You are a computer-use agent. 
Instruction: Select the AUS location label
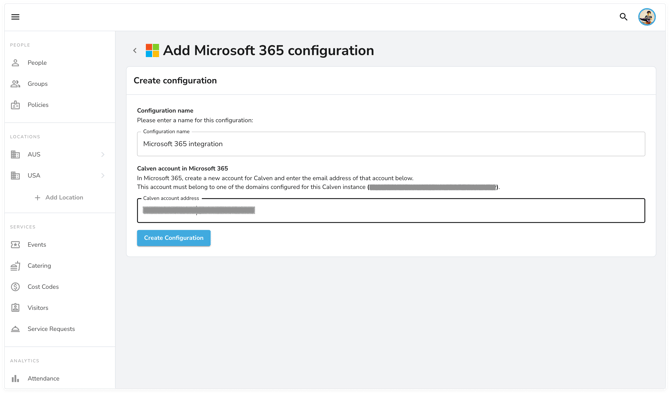(34, 154)
